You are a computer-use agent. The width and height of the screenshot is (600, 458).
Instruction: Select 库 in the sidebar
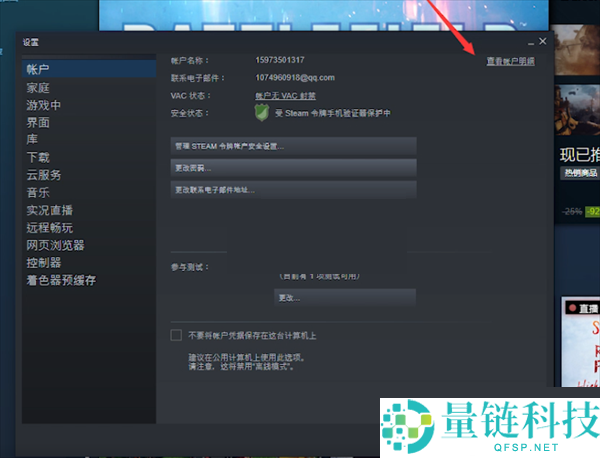[x=32, y=140]
